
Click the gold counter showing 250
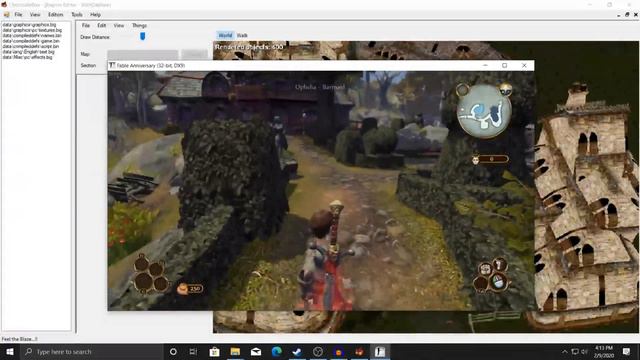coord(190,289)
